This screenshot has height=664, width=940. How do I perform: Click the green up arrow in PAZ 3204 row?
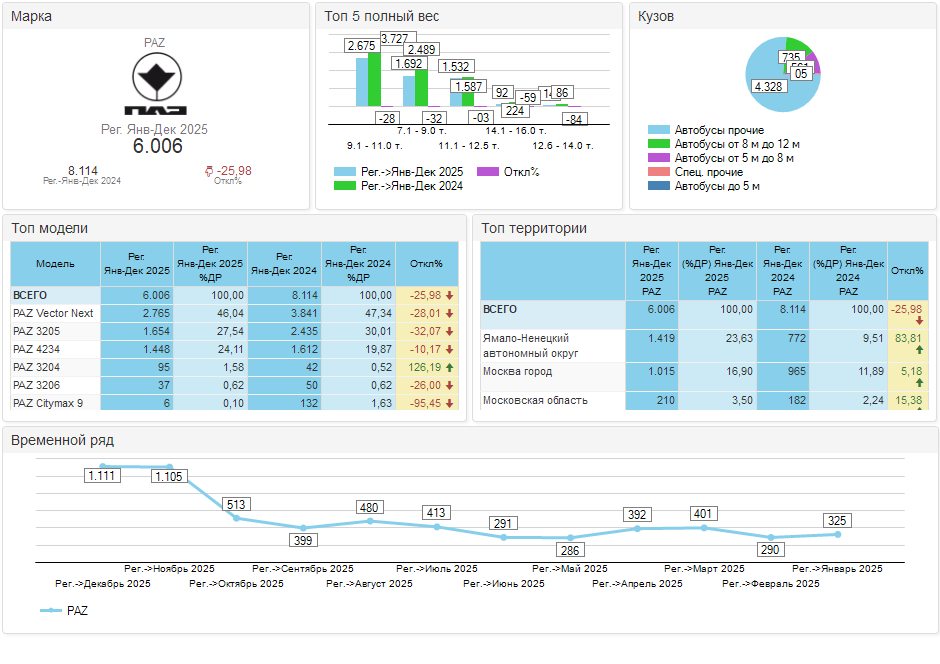[x=450, y=367]
